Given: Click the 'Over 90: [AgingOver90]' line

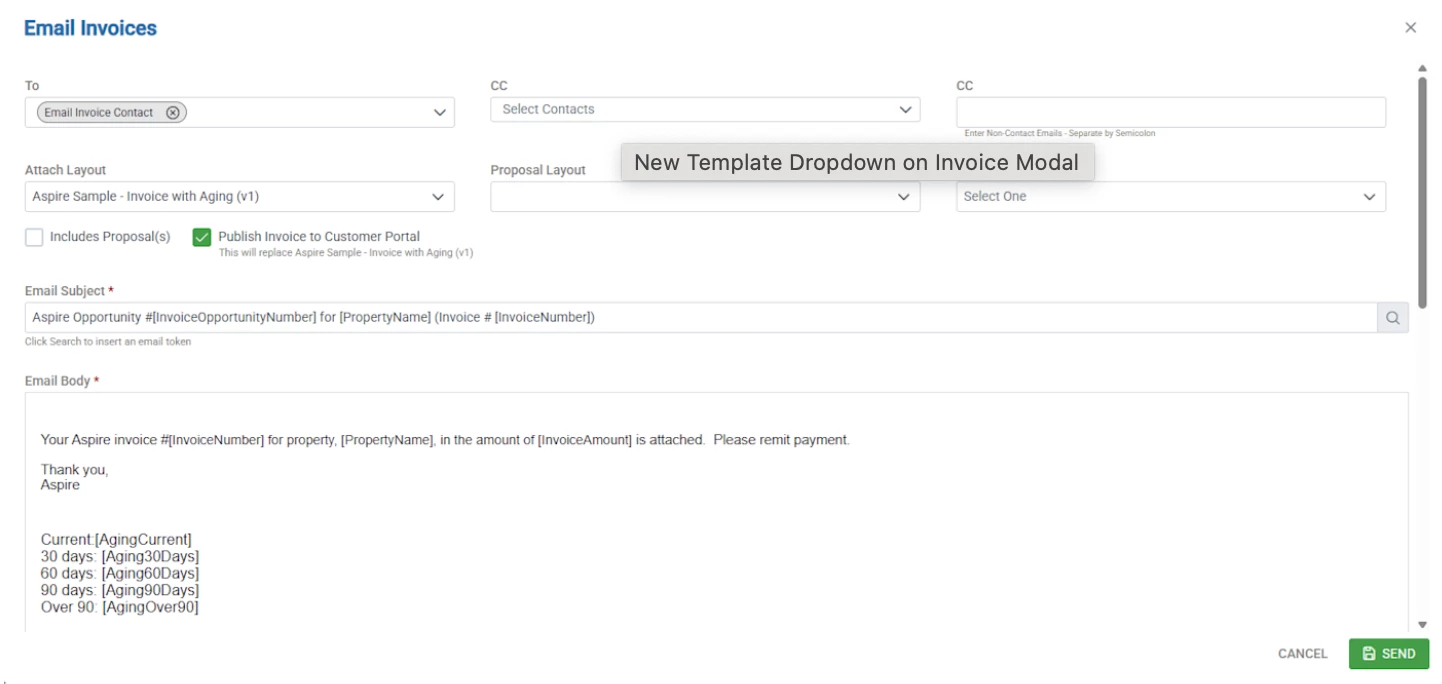Looking at the screenshot, I should (120, 608).
